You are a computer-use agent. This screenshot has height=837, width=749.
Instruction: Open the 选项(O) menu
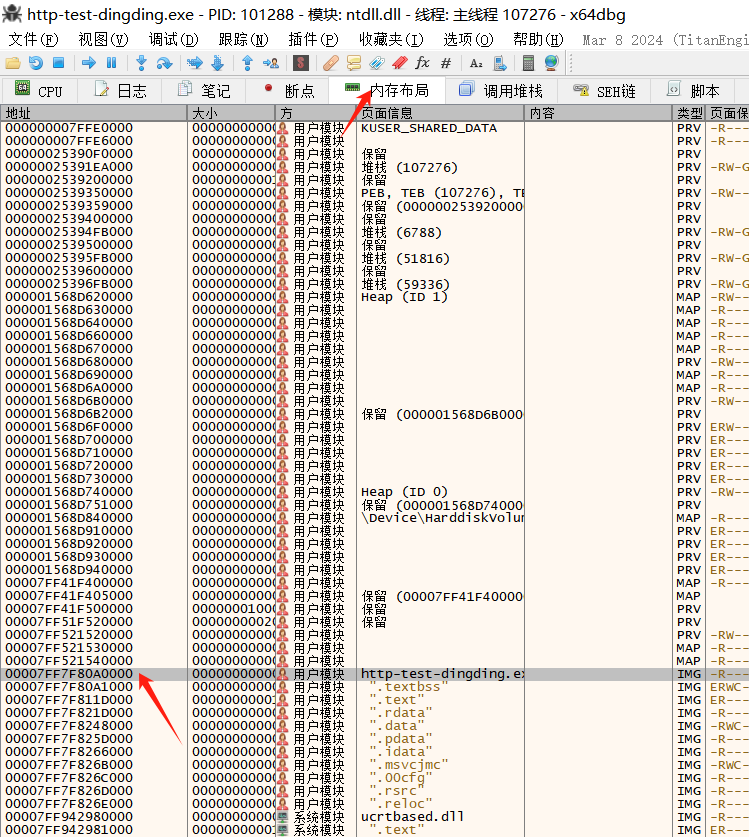click(468, 40)
